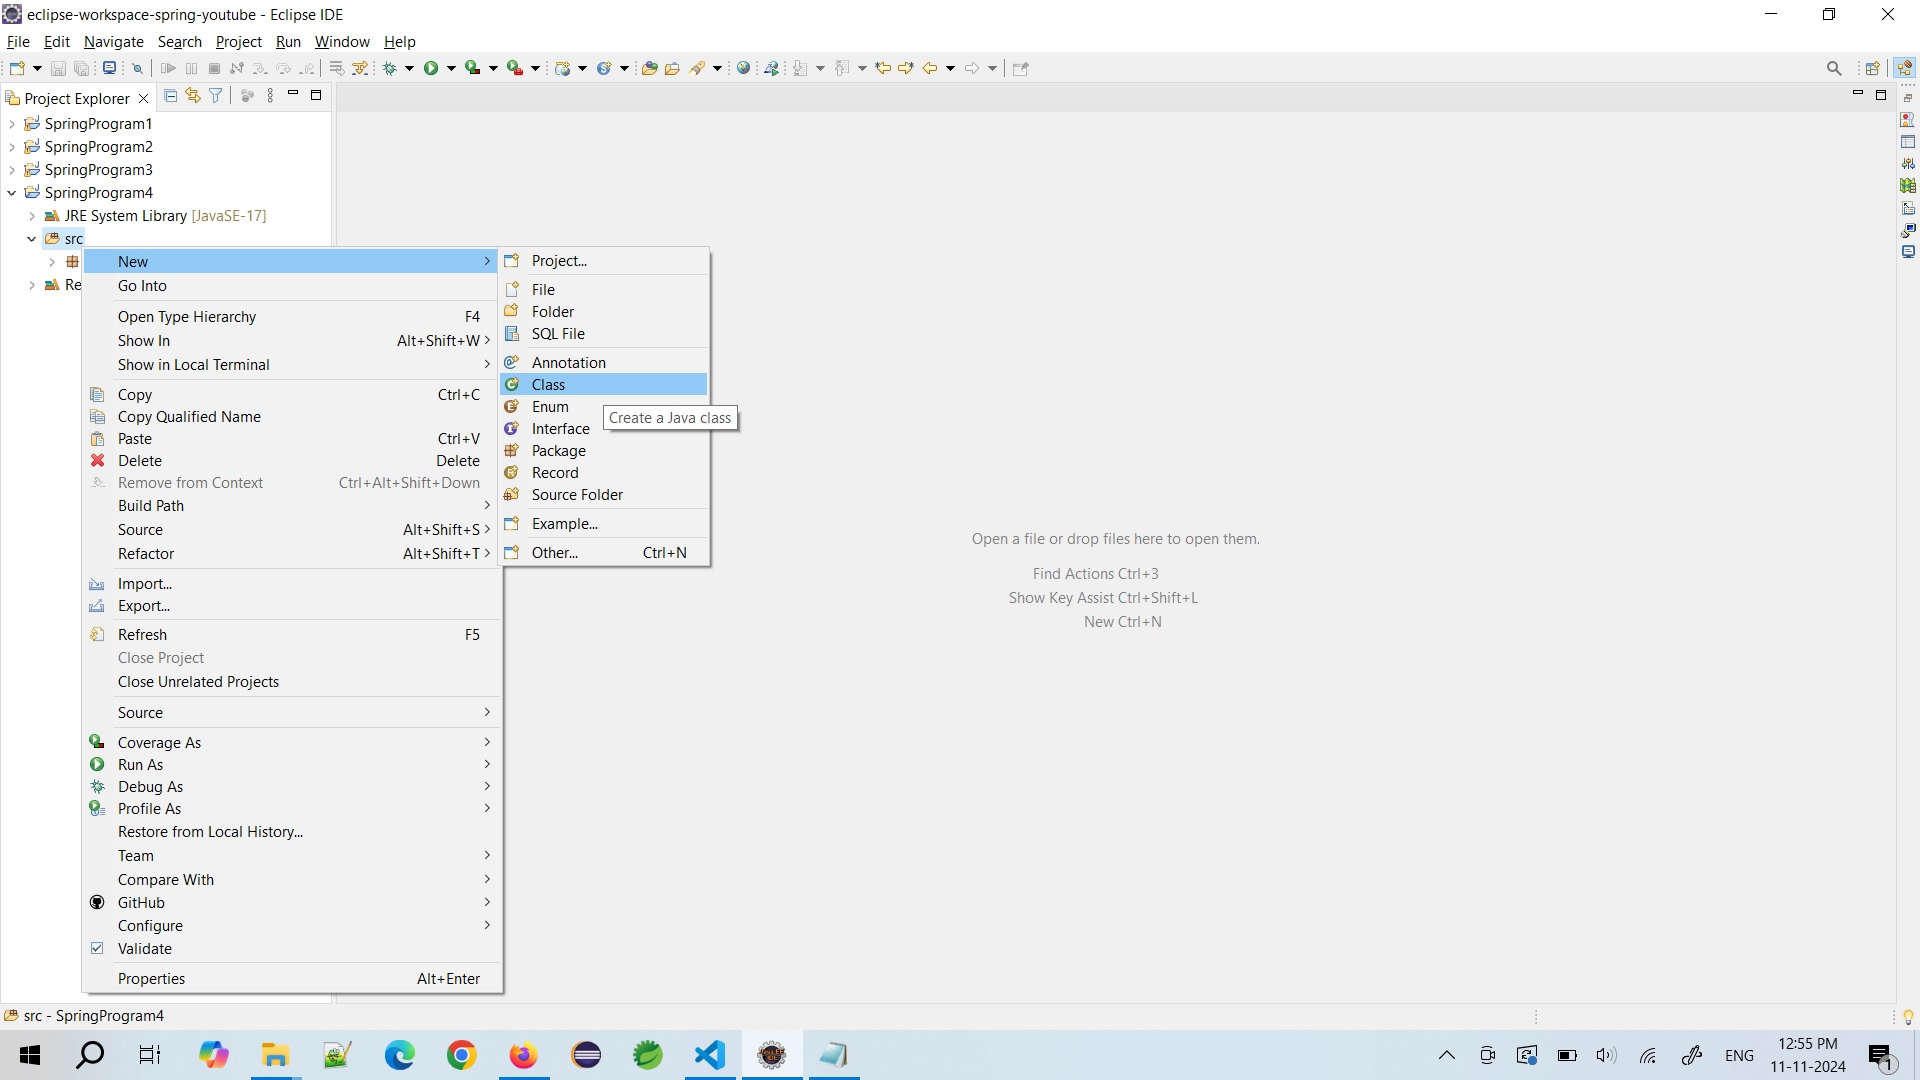Open the Debug button dropdown arrow
This screenshot has width=1920, height=1080.
(410, 68)
